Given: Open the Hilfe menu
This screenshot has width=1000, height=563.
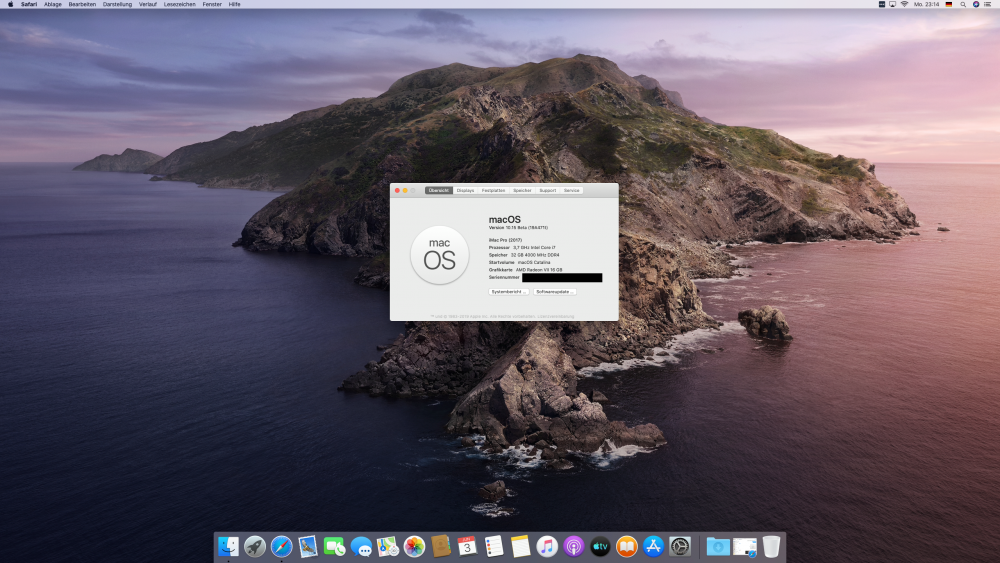Looking at the screenshot, I should point(235,4).
